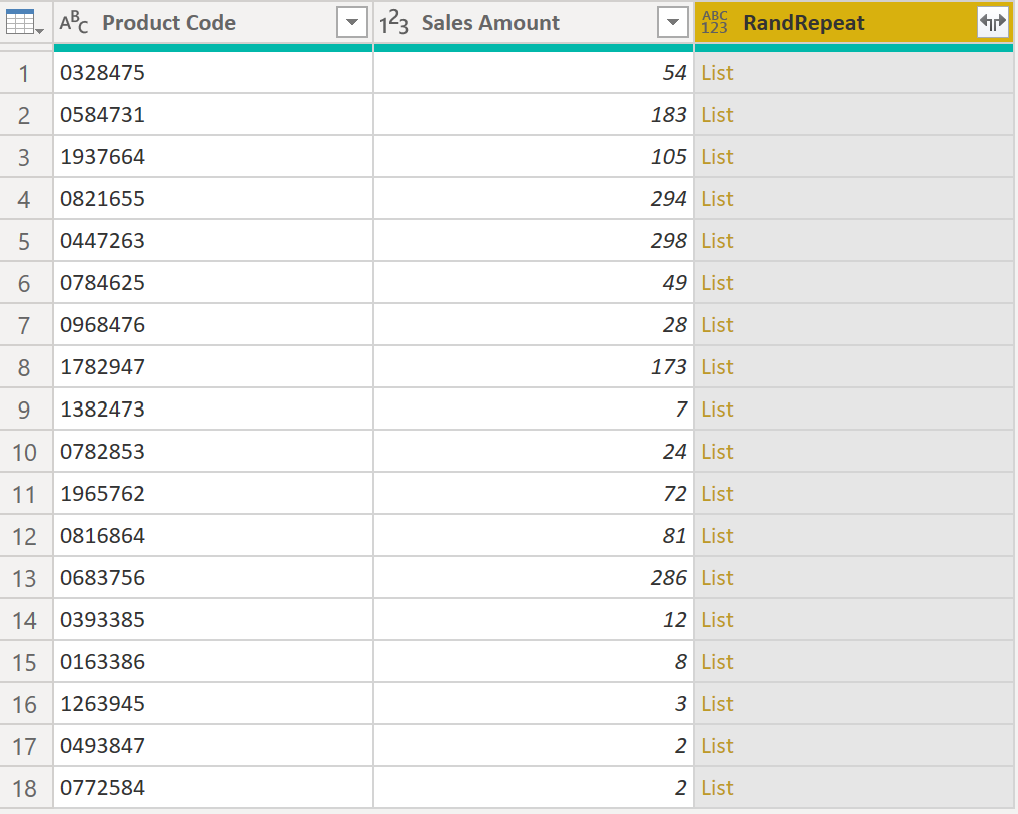Open the List link in row 0816864
The height and width of the screenshot is (814, 1018).
pos(717,536)
